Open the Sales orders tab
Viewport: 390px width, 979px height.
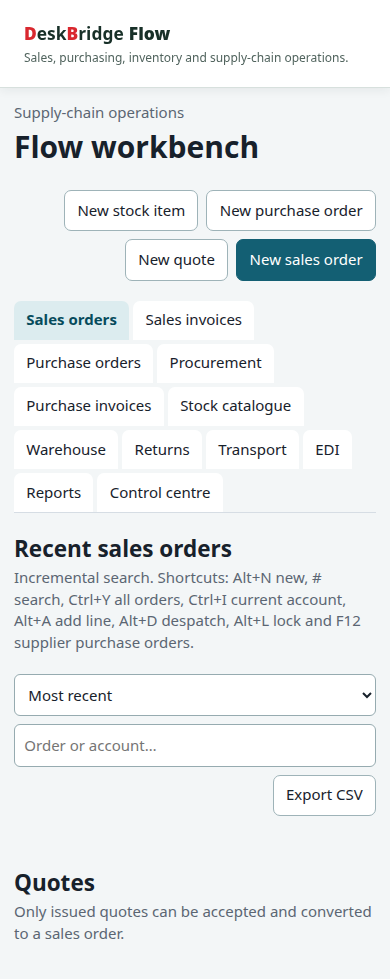[72, 320]
